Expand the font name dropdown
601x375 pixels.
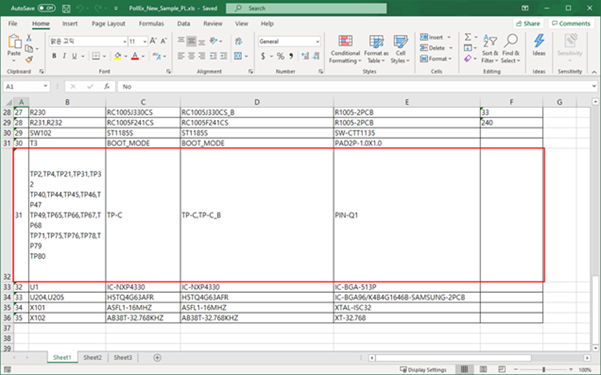125,41
